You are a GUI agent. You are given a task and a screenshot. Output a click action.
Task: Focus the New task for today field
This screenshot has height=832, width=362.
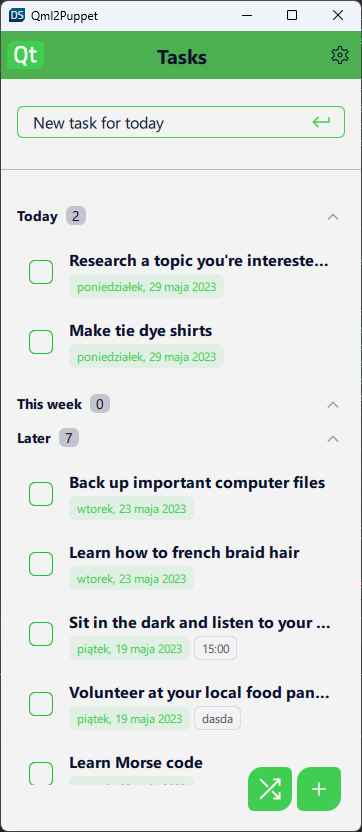181,123
